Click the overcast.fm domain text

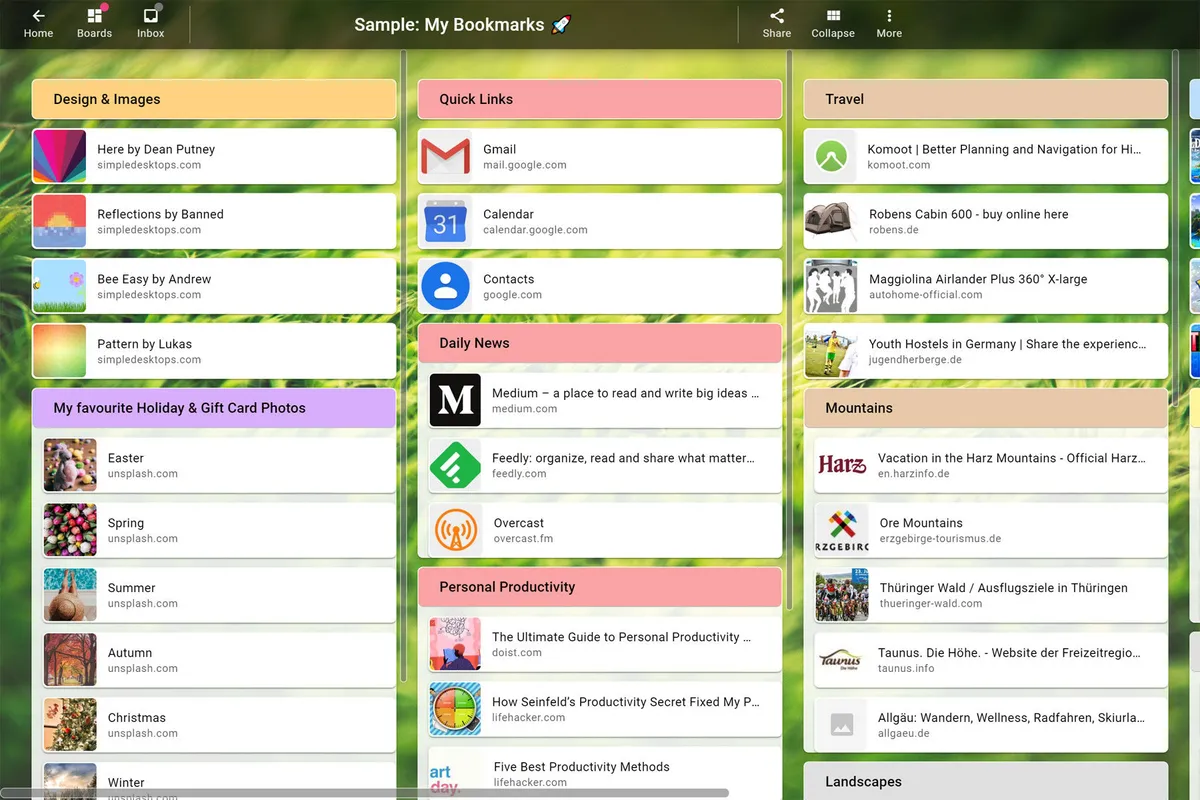click(x=523, y=539)
